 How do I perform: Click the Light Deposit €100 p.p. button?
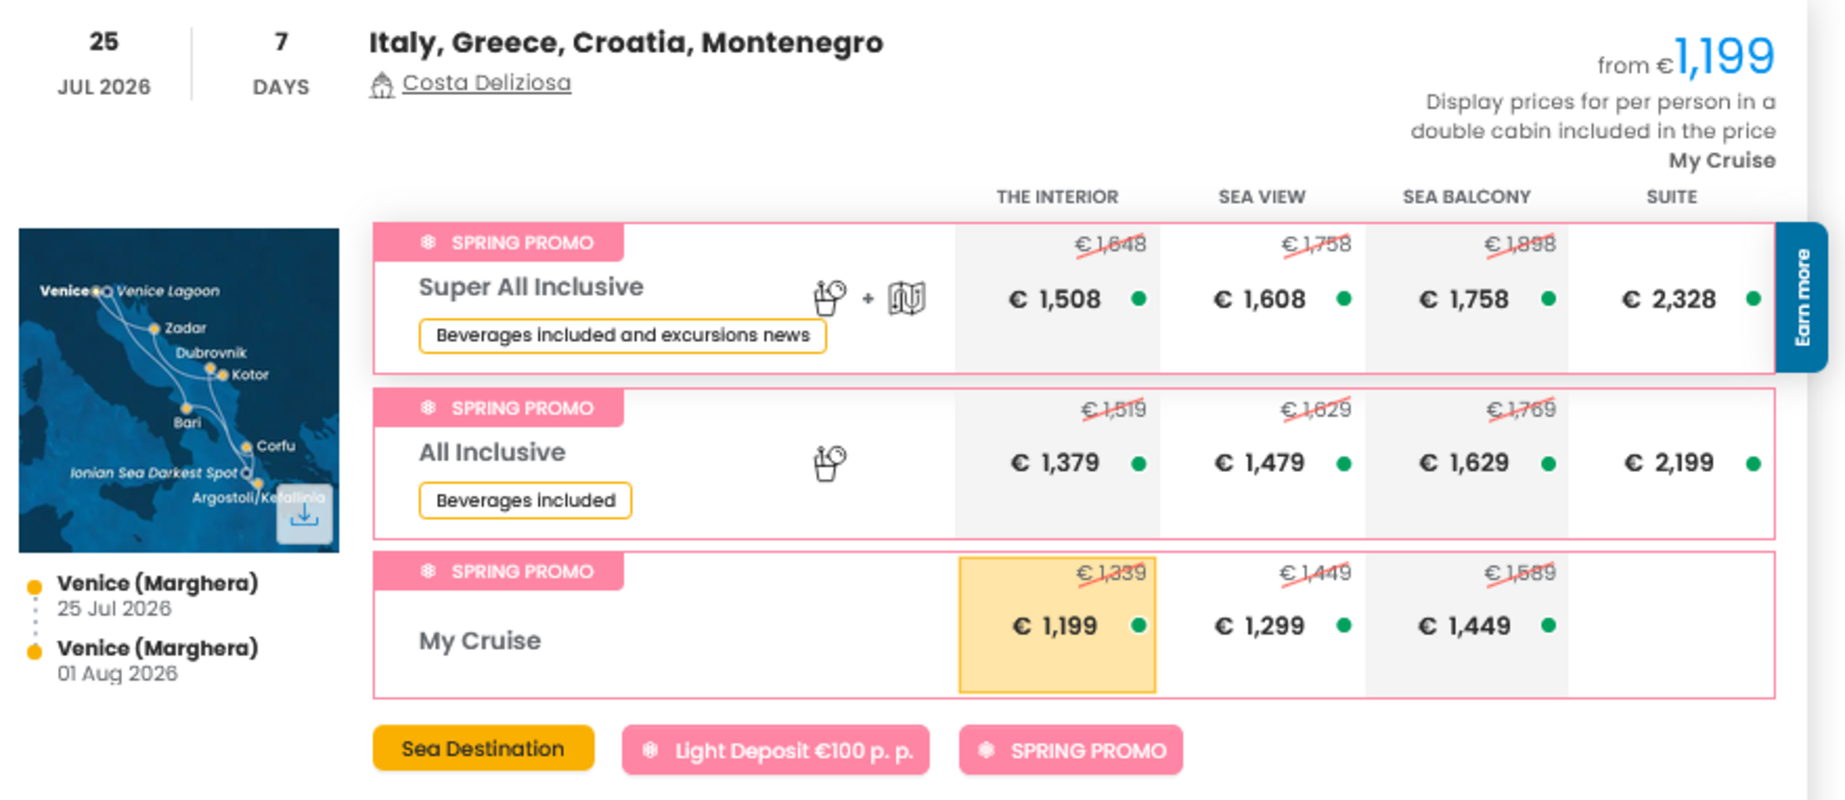pos(776,749)
